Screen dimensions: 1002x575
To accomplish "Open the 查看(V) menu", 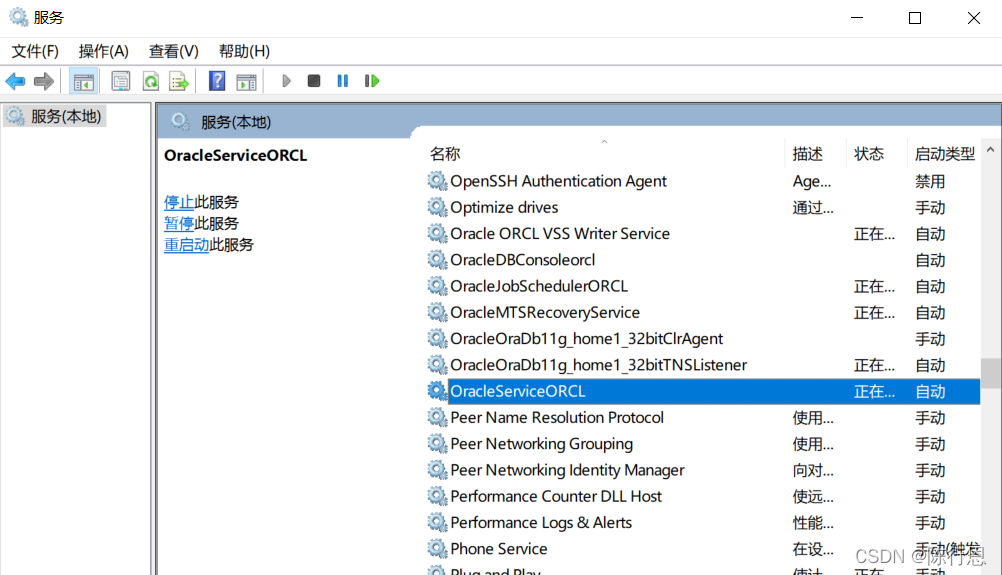I will (174, 51).
